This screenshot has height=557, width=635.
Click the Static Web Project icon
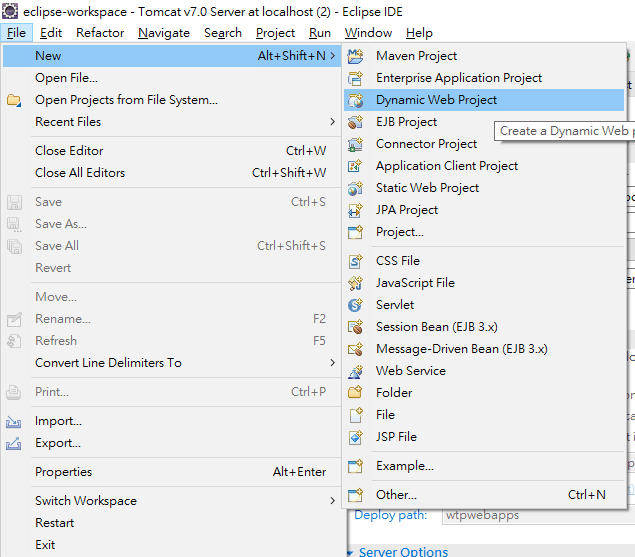pos(356,188)
